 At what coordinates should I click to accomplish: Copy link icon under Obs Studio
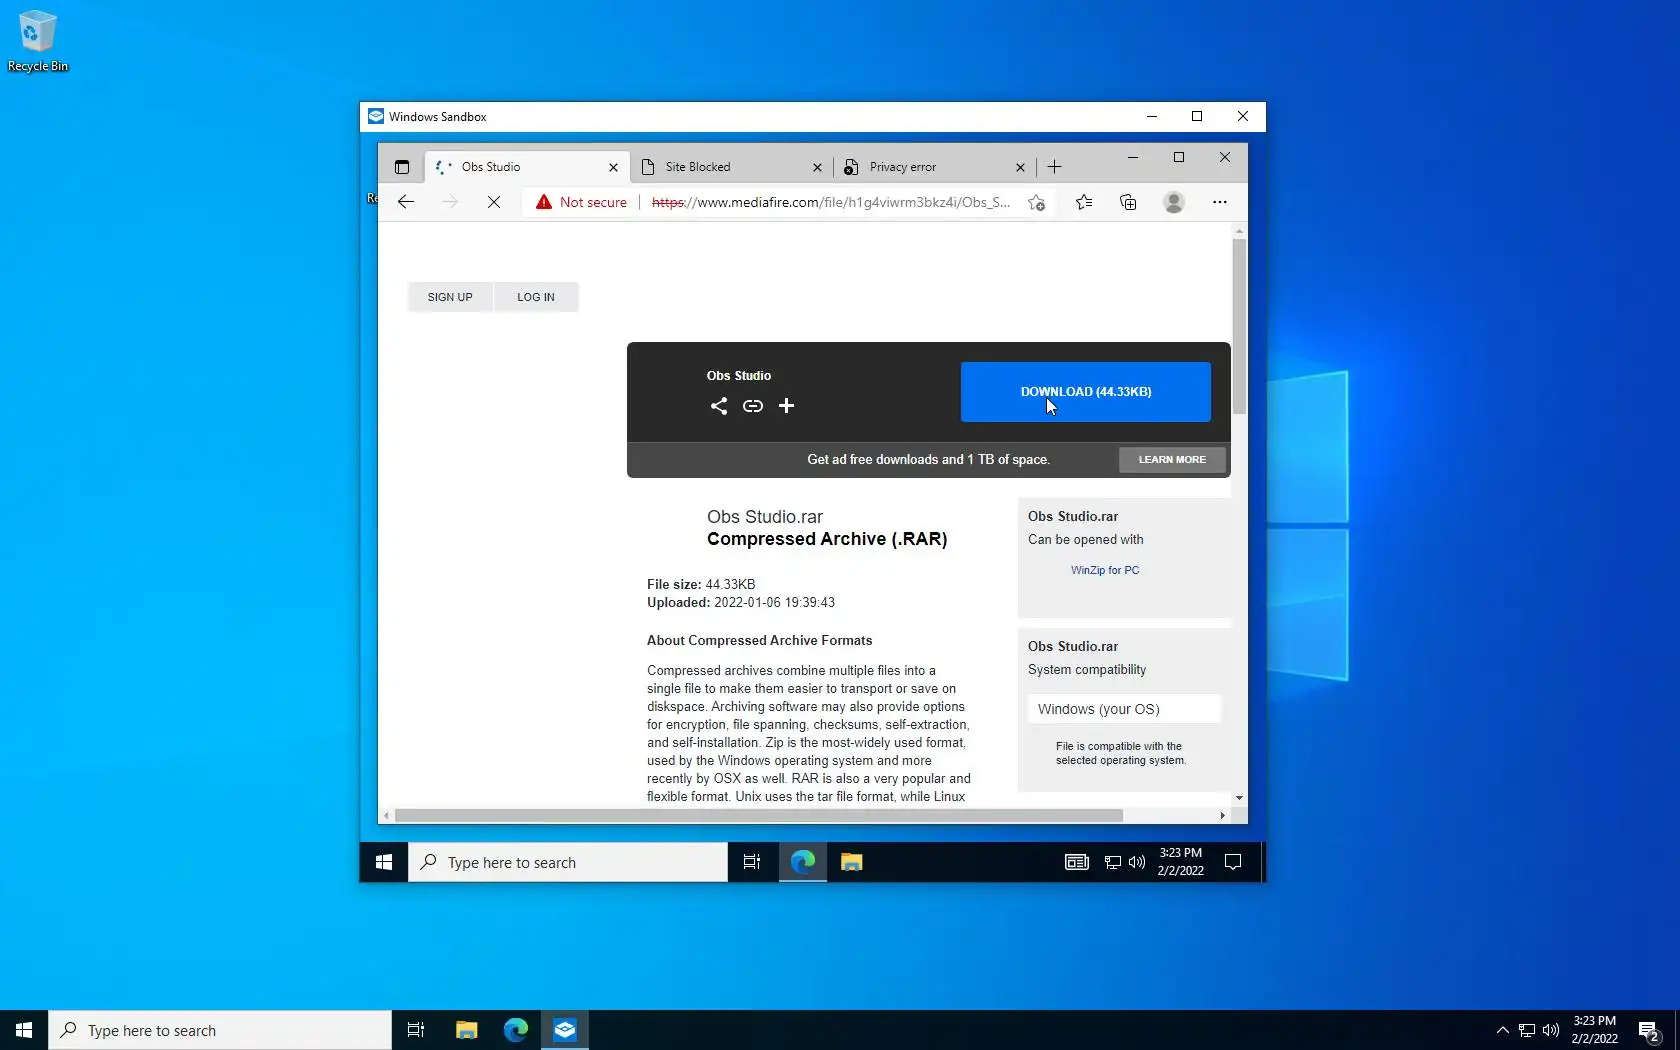753,406
